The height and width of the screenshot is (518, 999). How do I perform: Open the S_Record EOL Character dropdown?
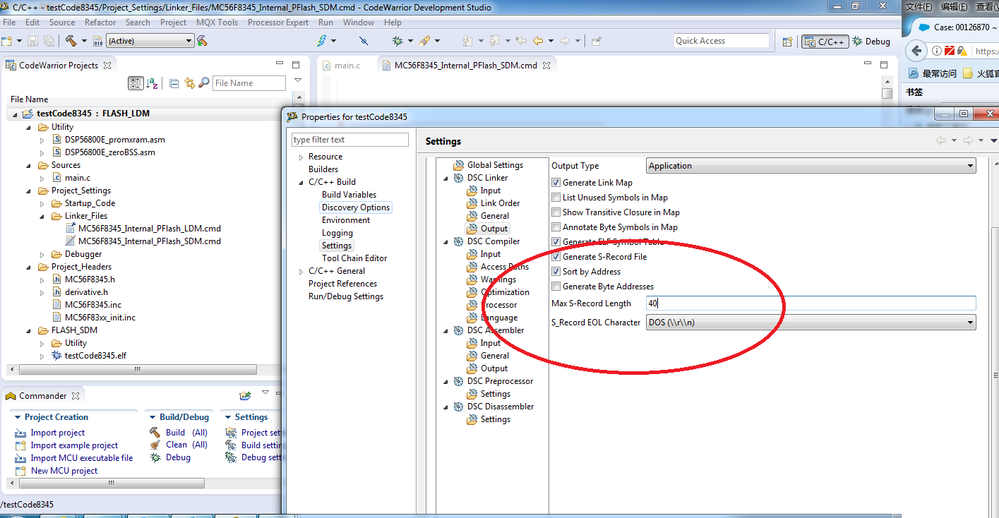[811, 322]
